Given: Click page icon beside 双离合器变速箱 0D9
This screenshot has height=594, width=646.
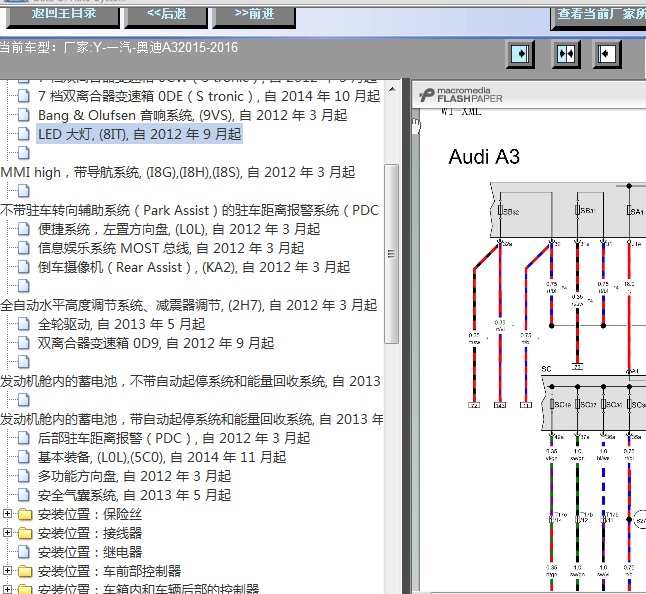Looking at the screenshot, I should (x=24, y=343).
